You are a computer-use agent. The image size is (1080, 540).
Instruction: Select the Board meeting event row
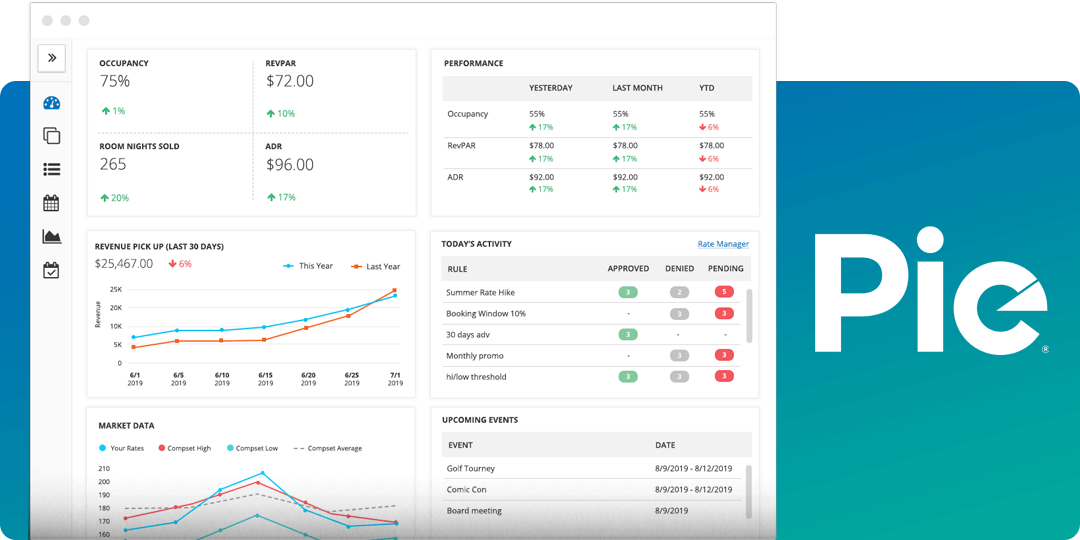pyautogui.click(x=593, y=511)
